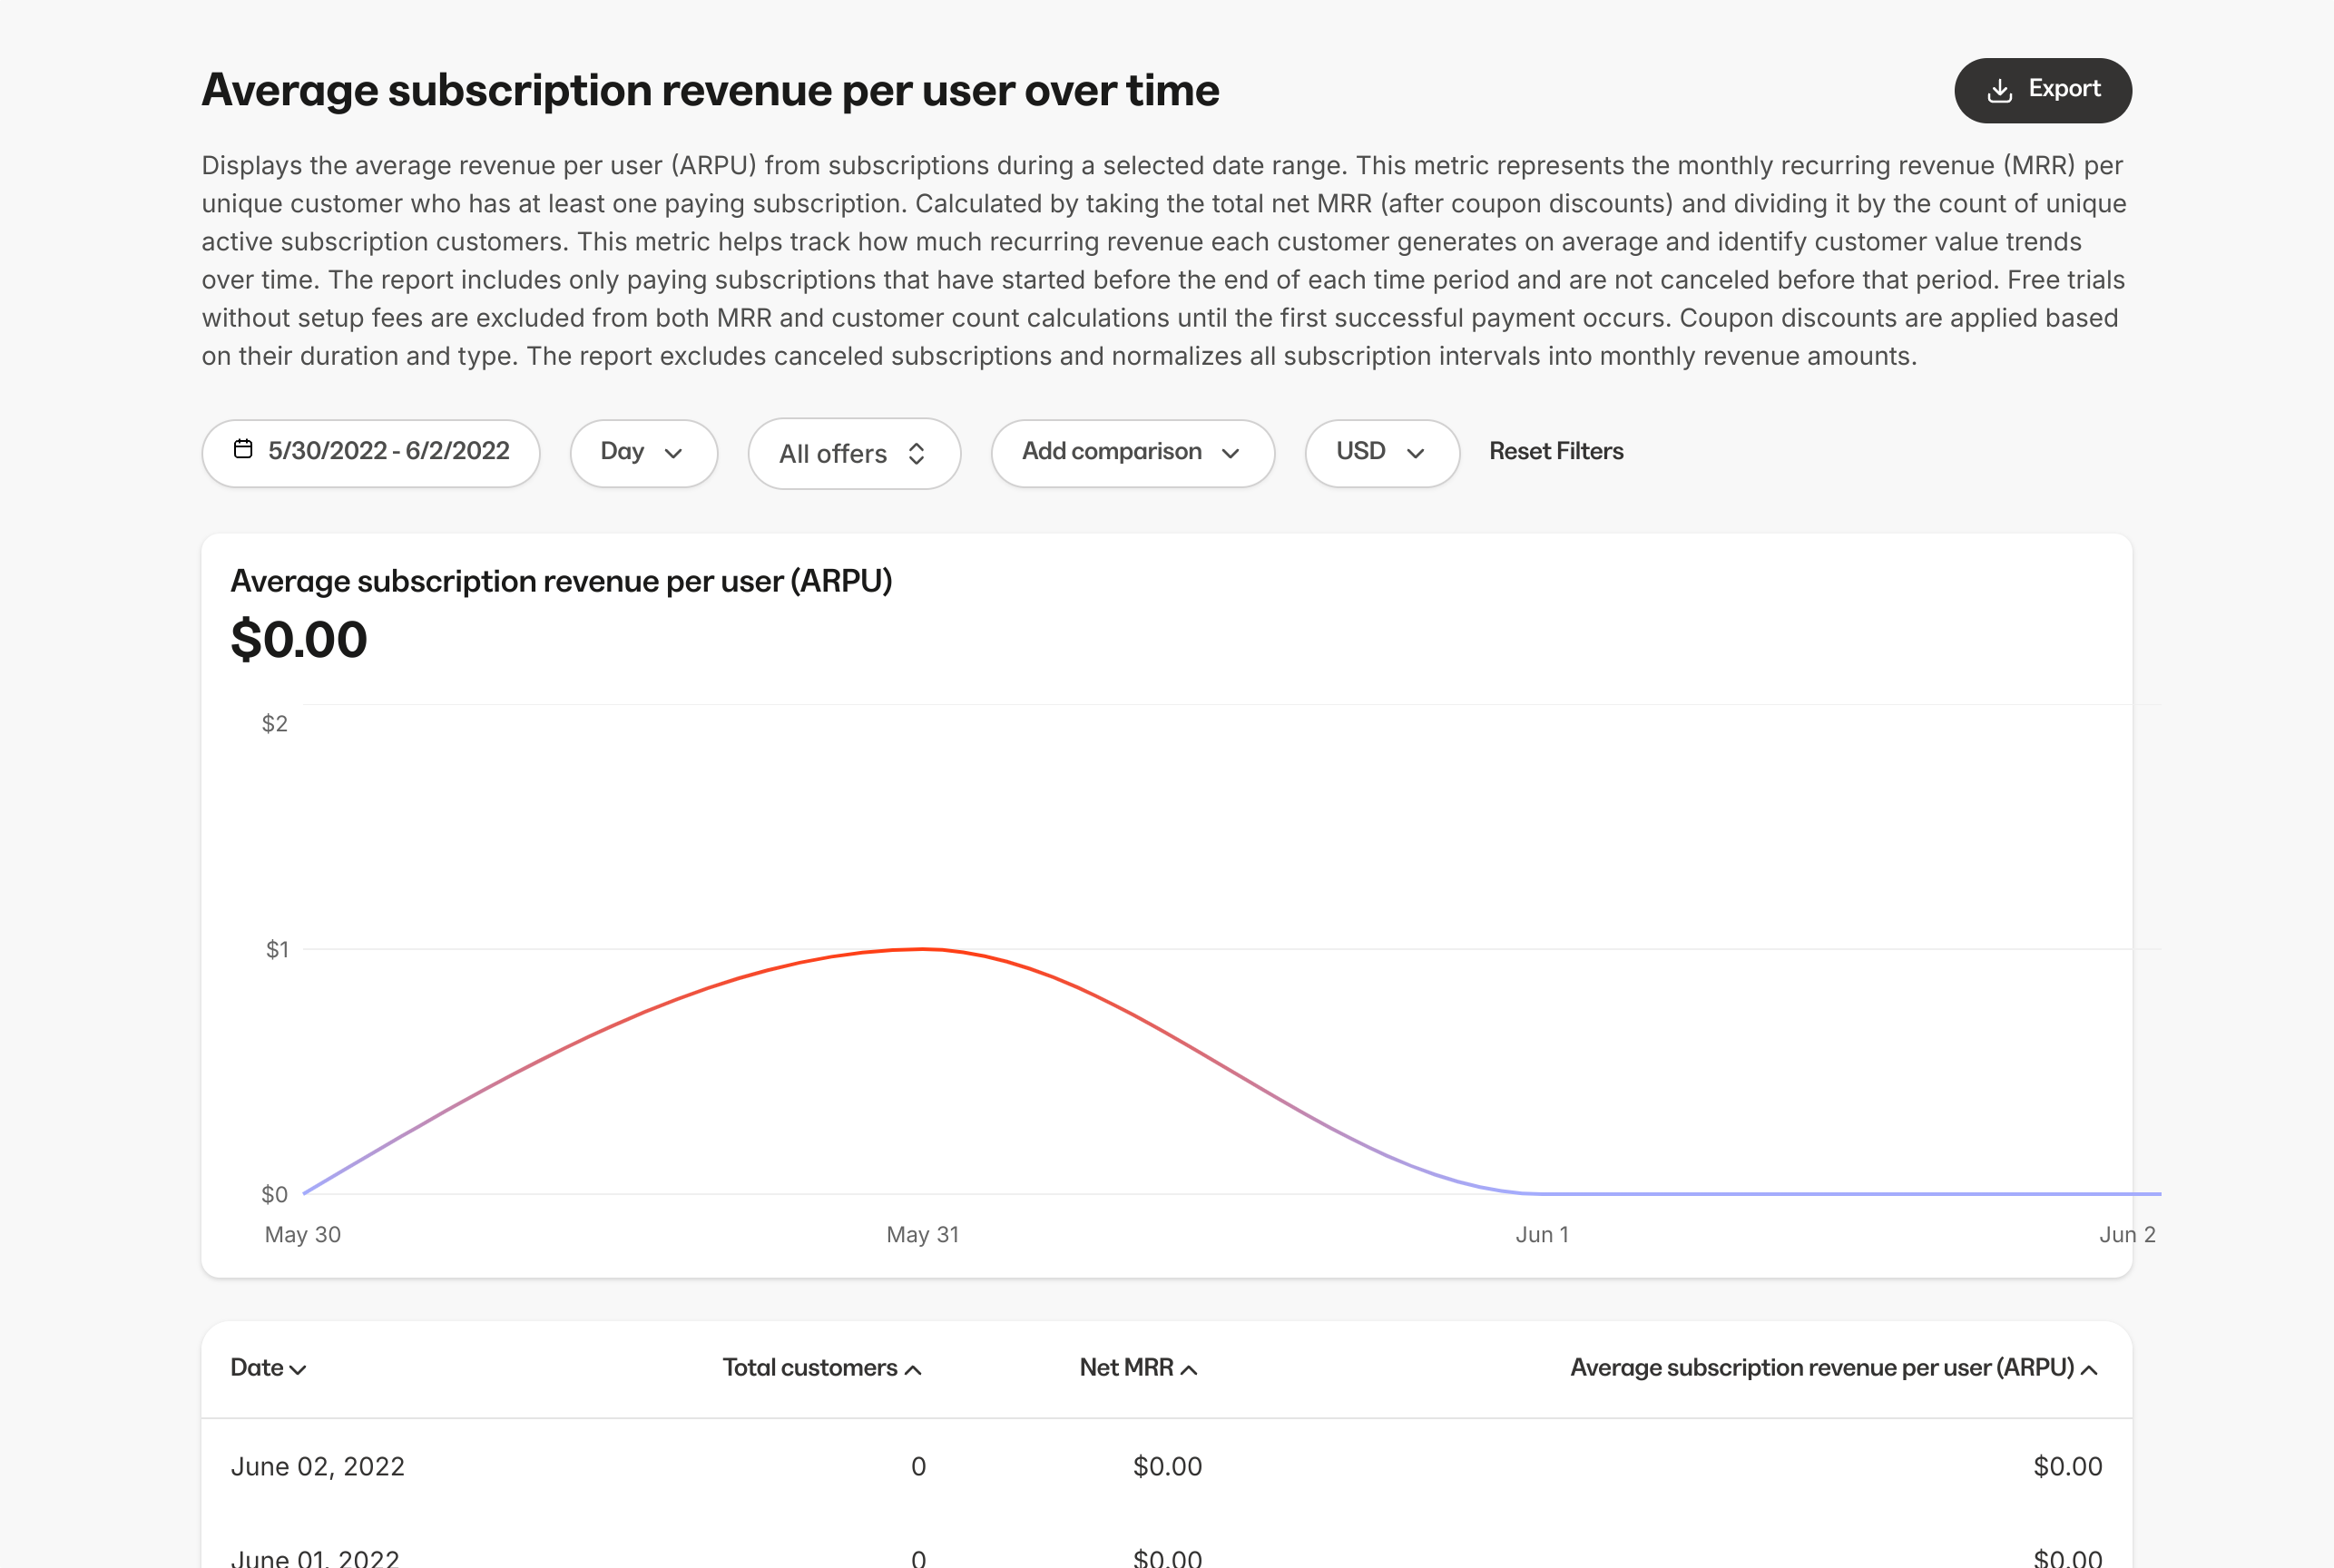Click the Export download icon

(1999, 90)
